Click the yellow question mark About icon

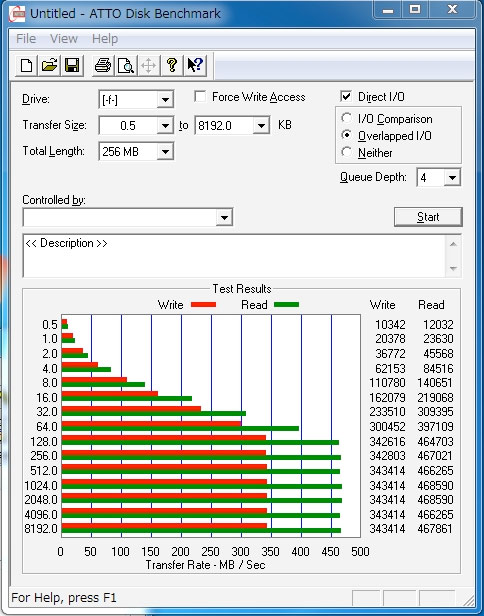(172, 65)
